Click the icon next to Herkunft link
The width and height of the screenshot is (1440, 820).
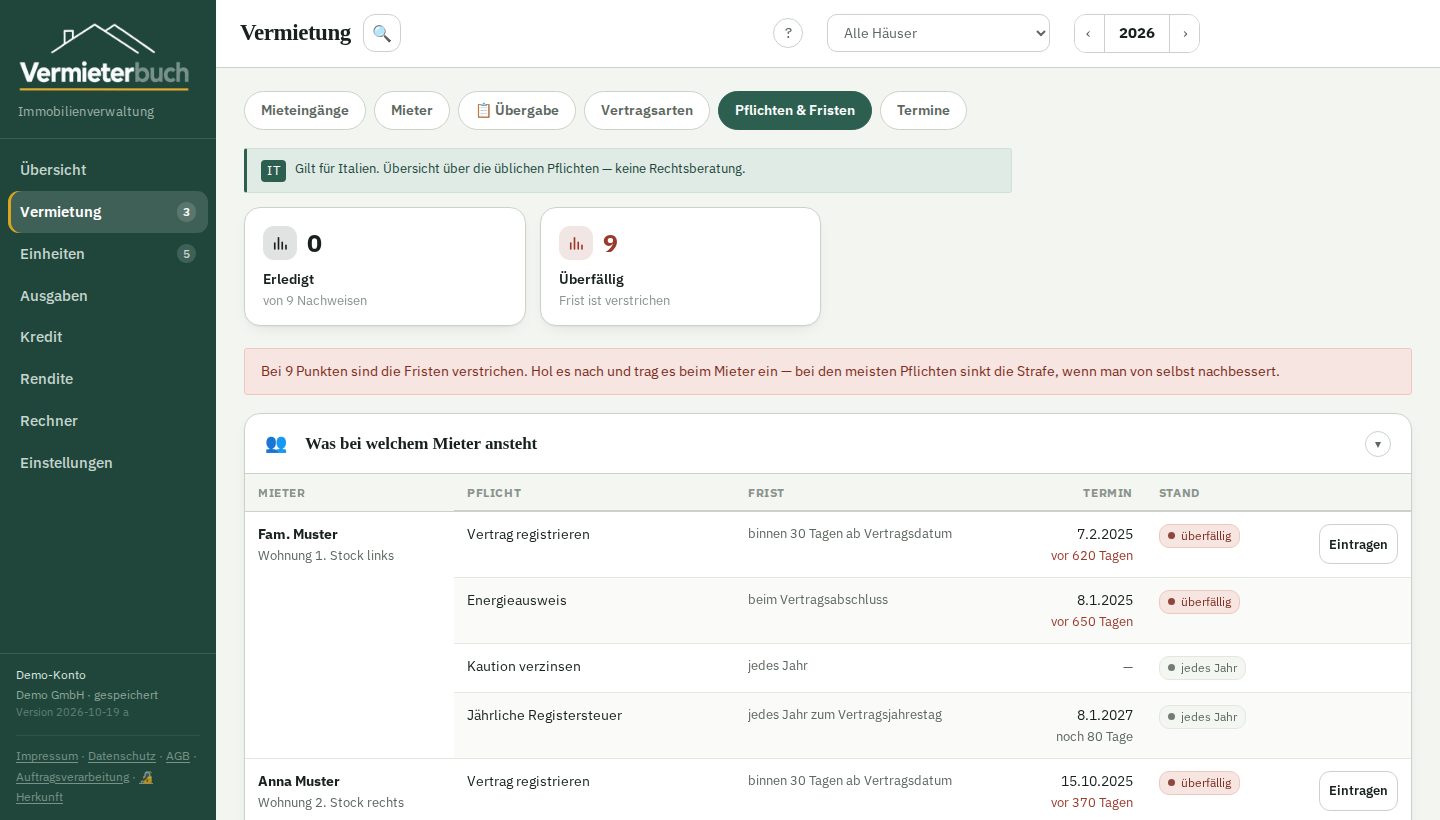(x=146, y=777)
